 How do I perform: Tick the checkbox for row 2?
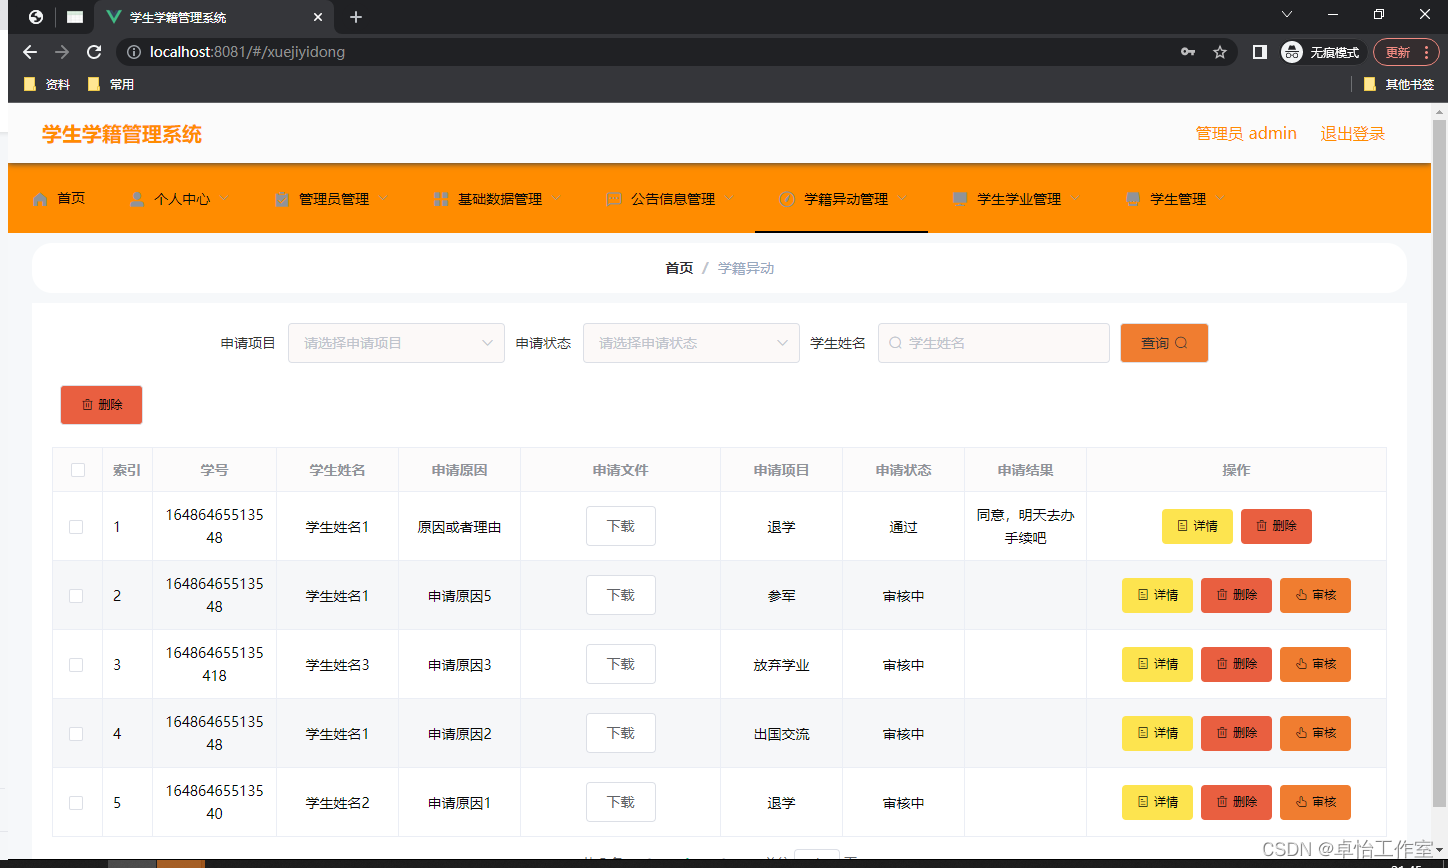pos(76,596)
